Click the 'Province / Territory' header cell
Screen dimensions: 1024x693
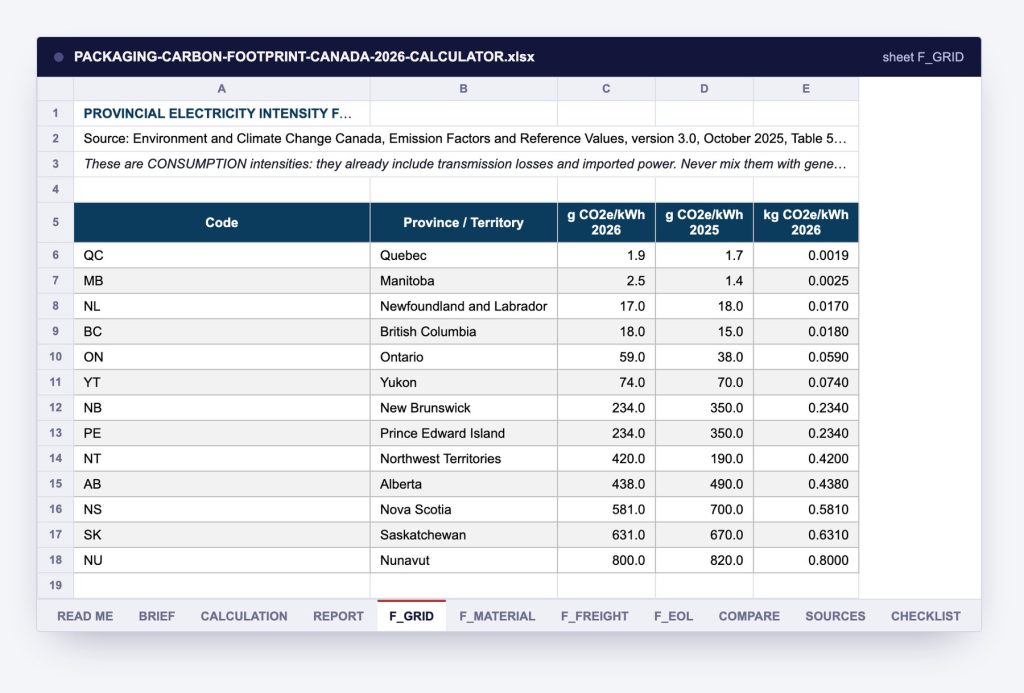pos(464,222)
